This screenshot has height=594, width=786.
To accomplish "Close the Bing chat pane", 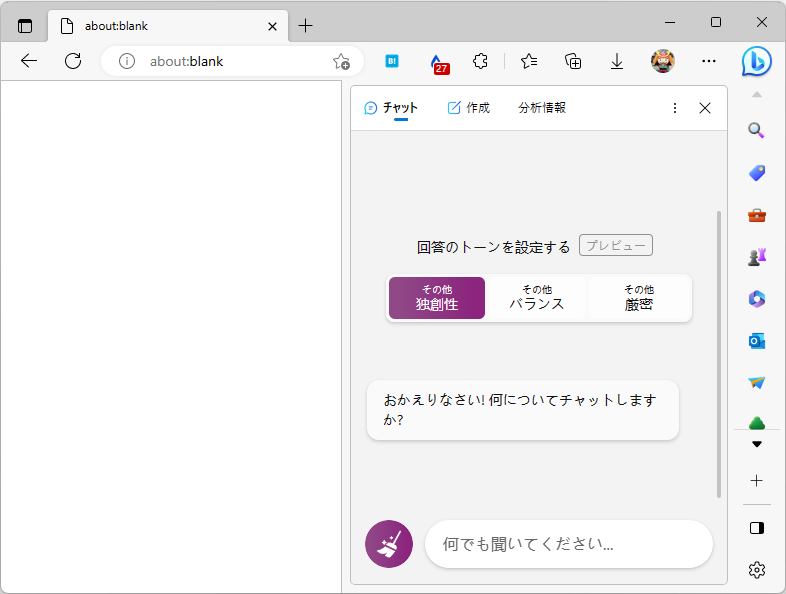I will pyautogui.click(x=705, y=108).
